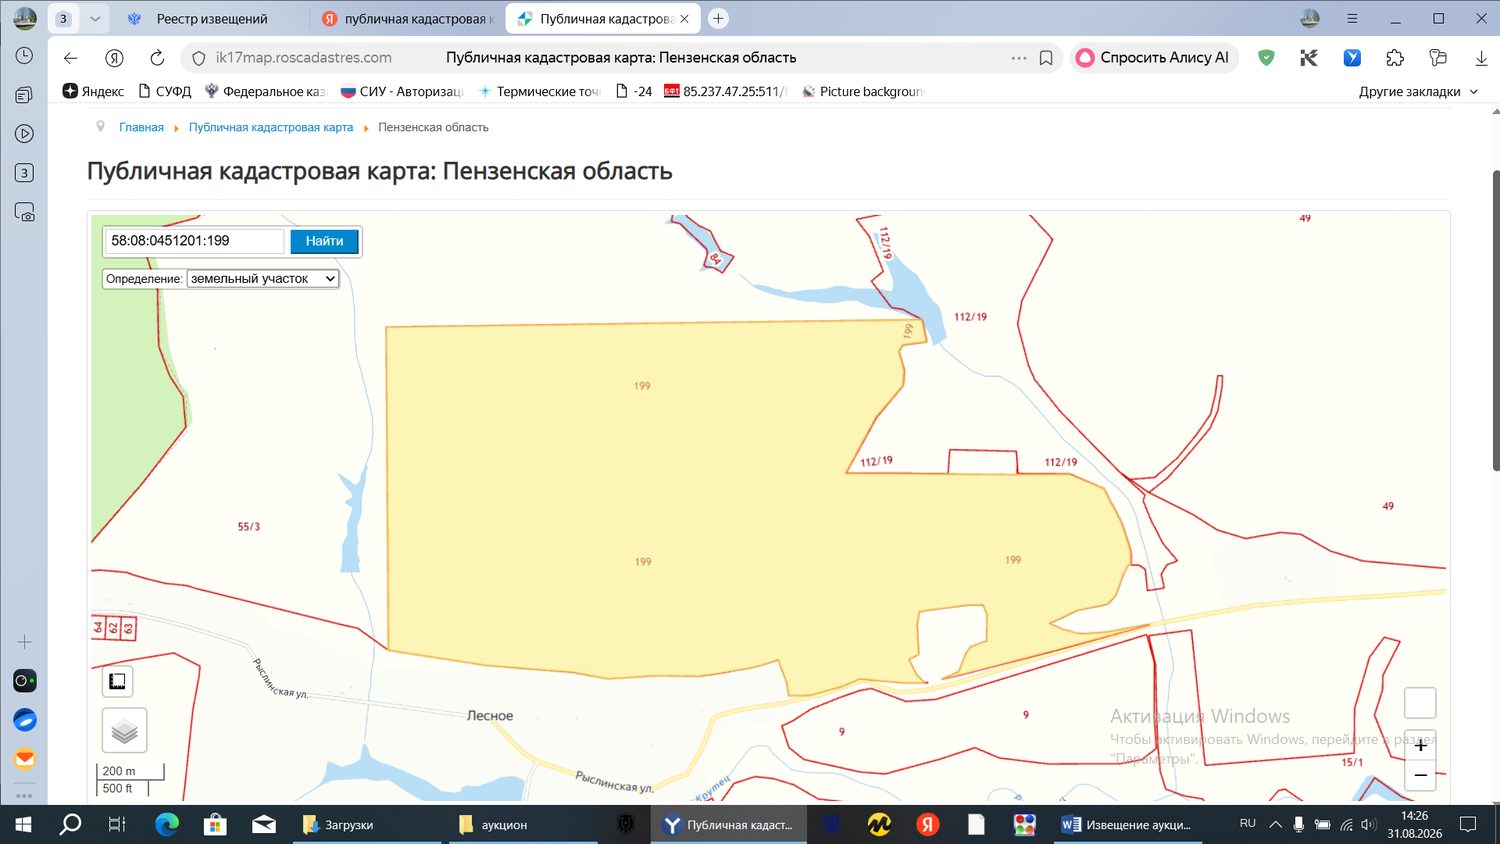The width and height of the screenshot is (1500, 844).
Task: Bookmark this page with the bookmark icon
Action: [1046, 58]
